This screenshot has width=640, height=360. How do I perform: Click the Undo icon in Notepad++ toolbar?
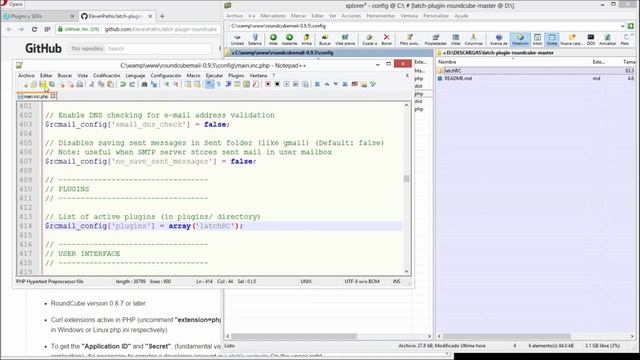[x=122, y=84]
